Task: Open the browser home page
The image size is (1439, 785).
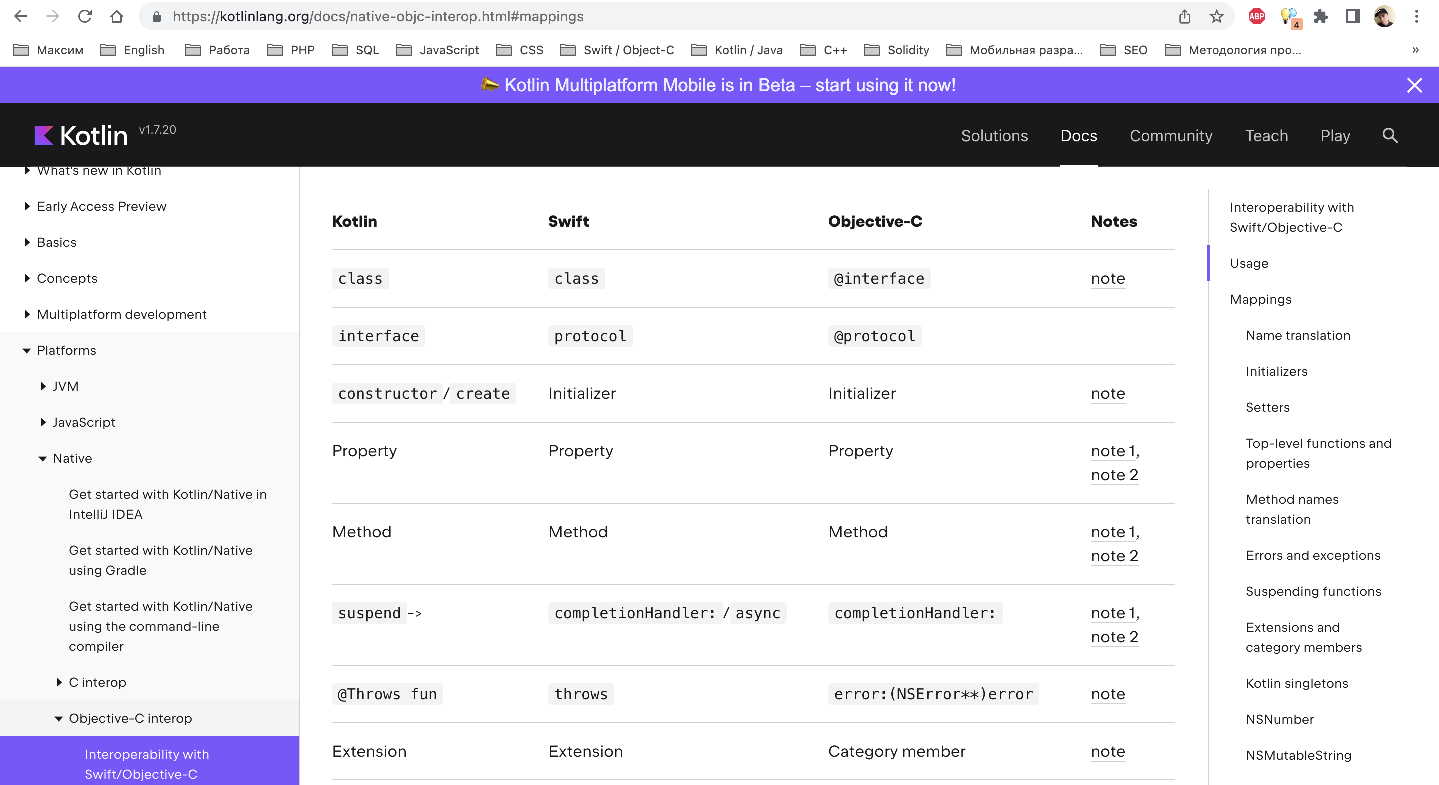Action: click(117, 17)
